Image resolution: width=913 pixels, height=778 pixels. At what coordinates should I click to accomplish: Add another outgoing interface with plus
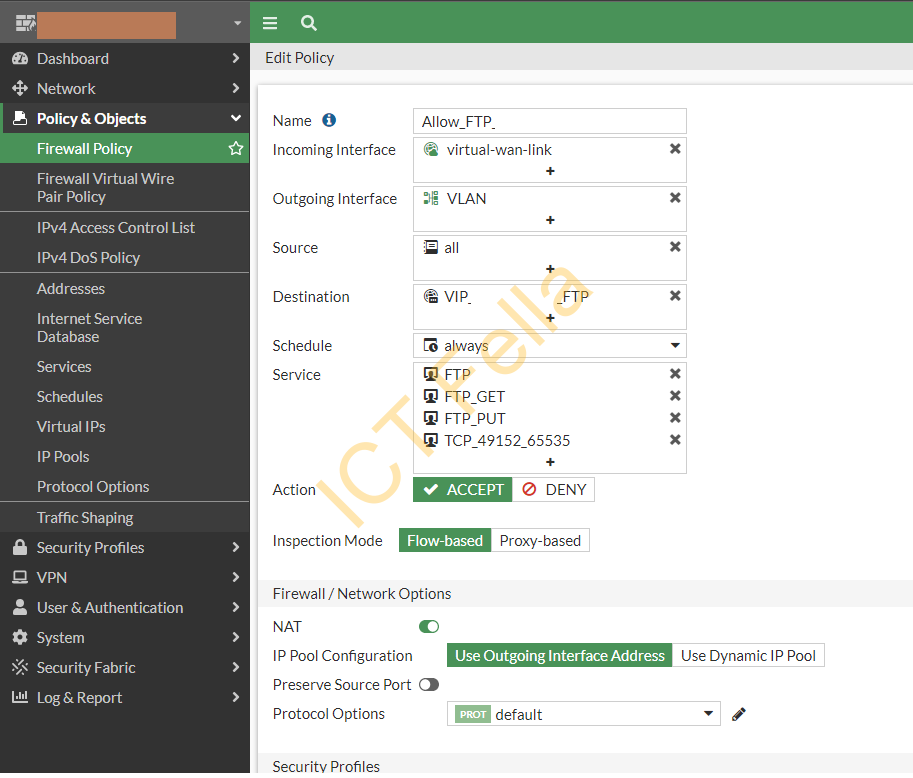(x=550, y=220)
